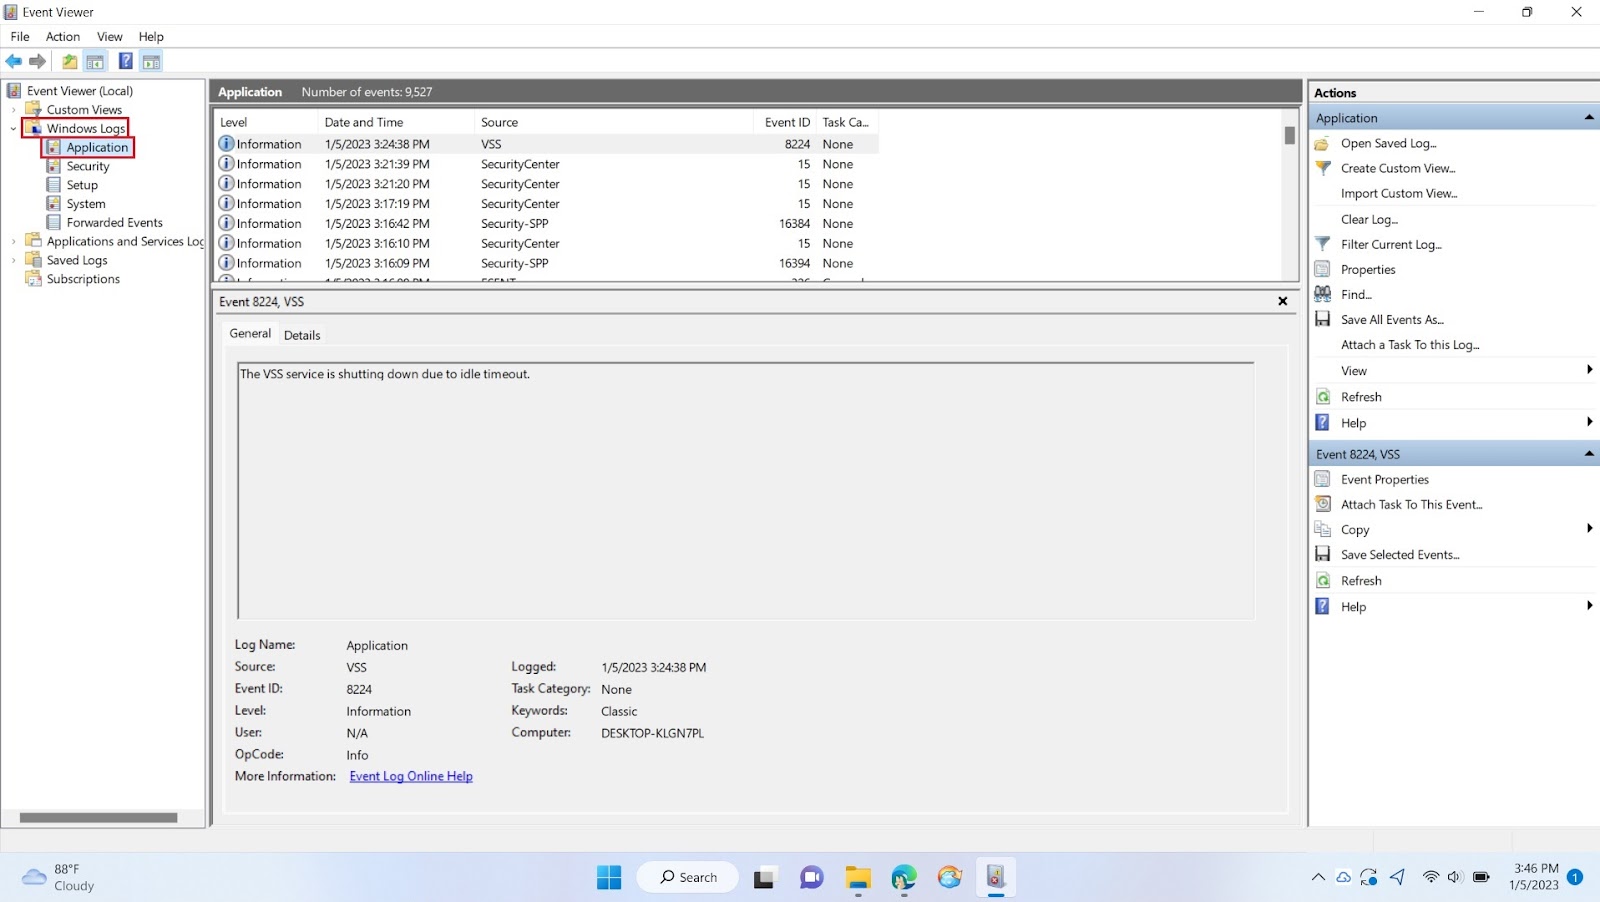Click the Task View icon in taskbar

point(765,877)
